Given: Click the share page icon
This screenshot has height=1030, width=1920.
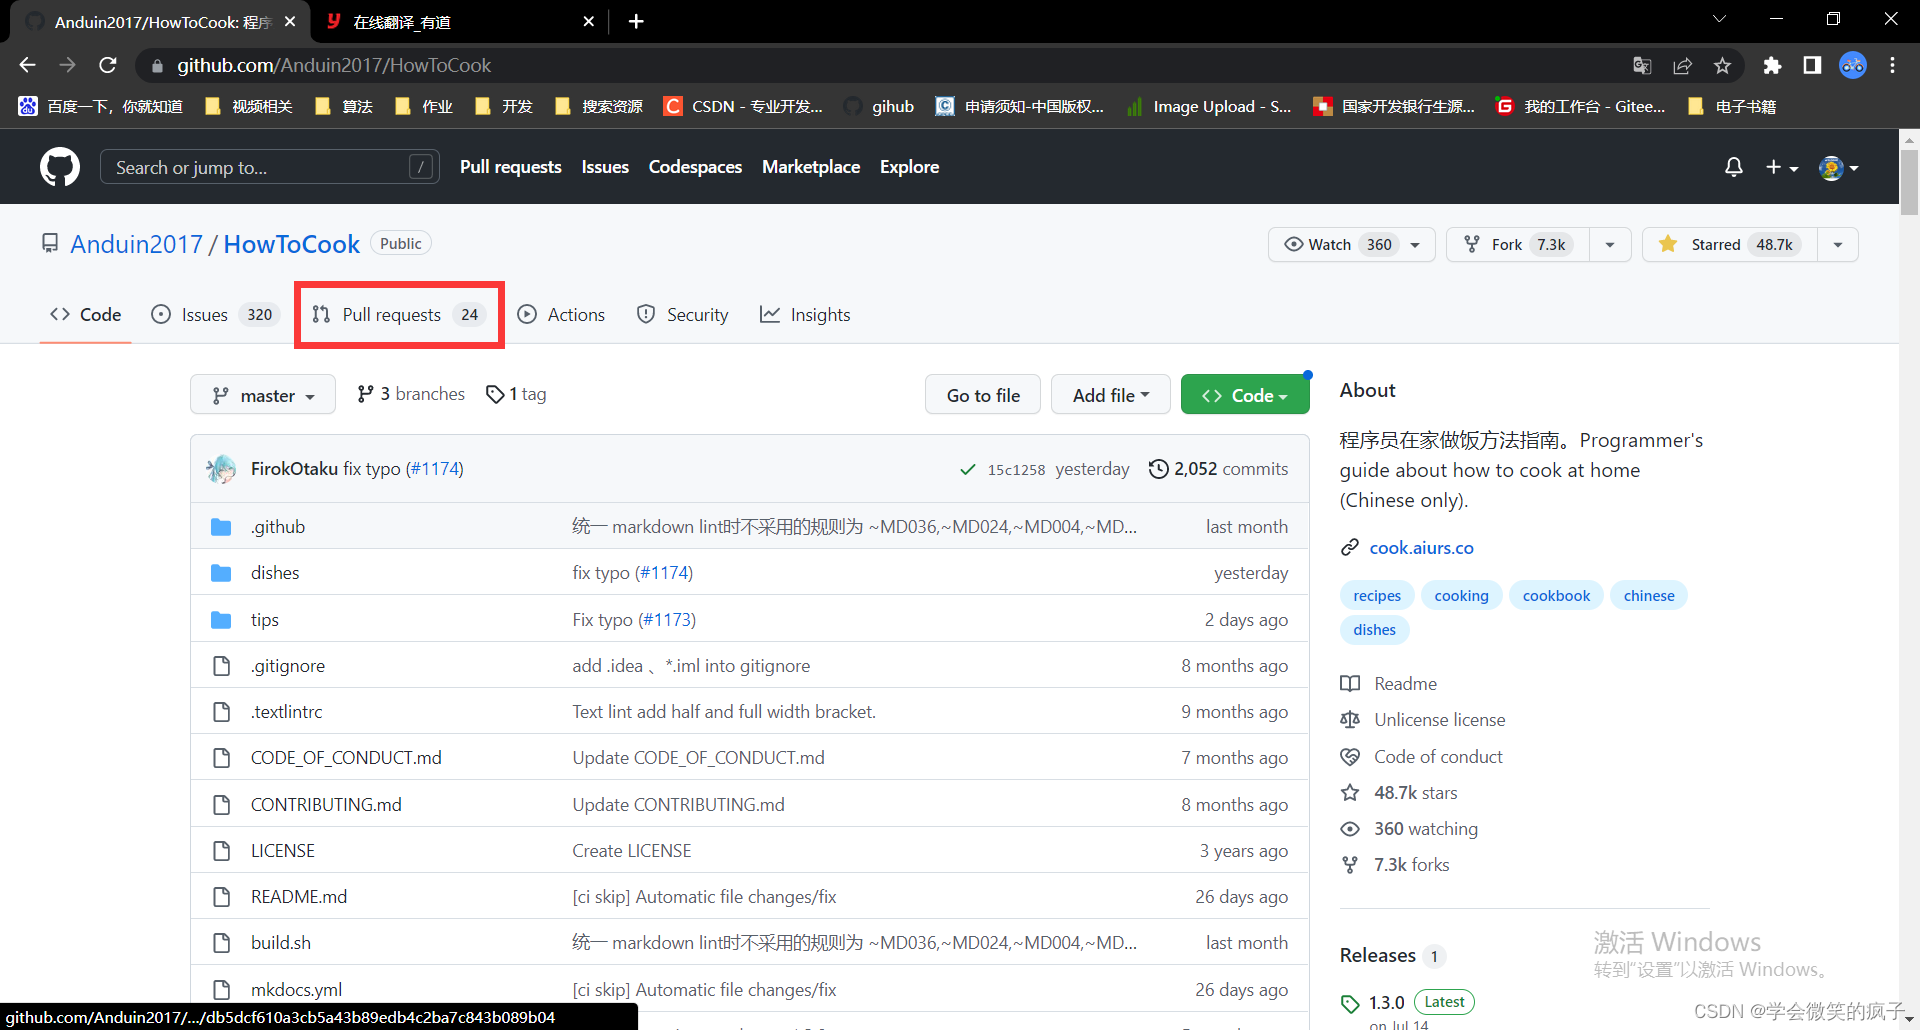Looking at the screenshot, I should coord(1682,65).
